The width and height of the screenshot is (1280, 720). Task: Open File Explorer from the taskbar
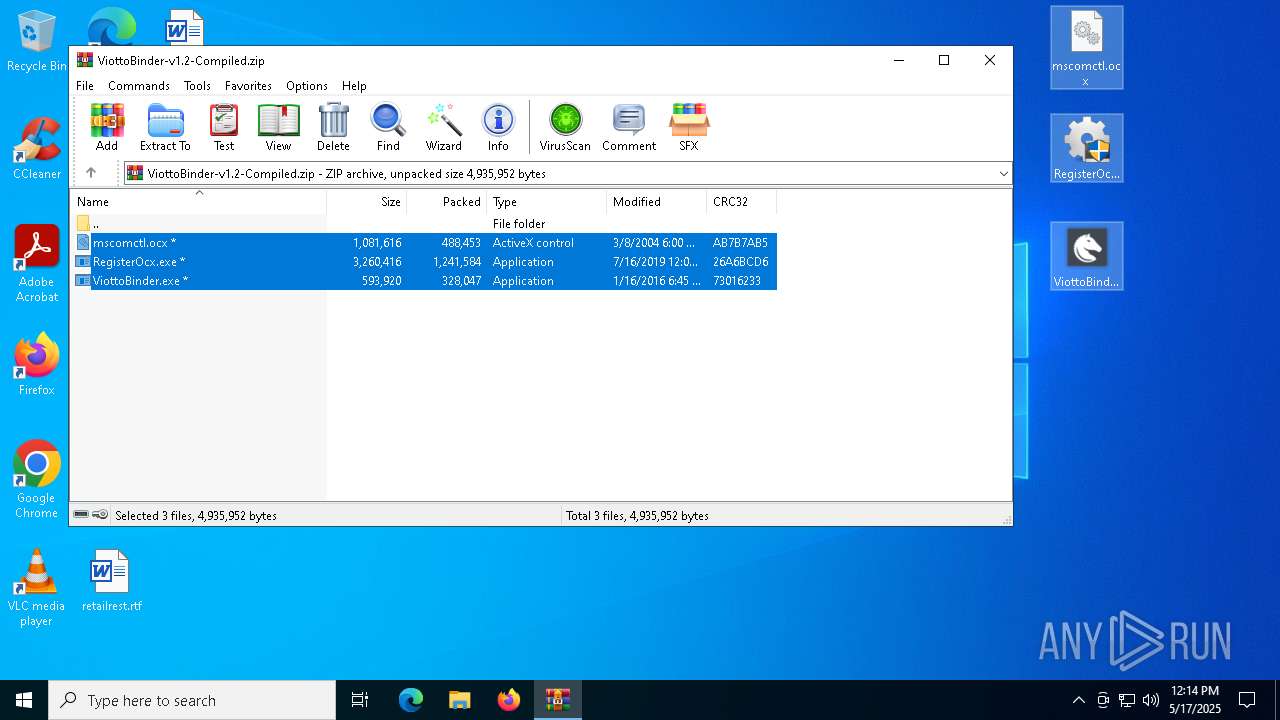pos(459,700)
